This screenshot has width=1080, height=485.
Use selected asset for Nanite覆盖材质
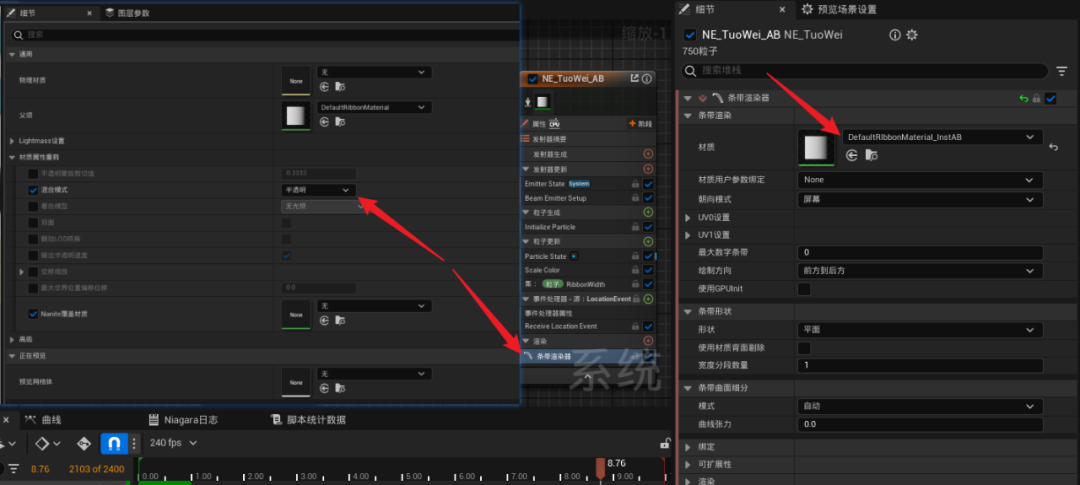324,320
